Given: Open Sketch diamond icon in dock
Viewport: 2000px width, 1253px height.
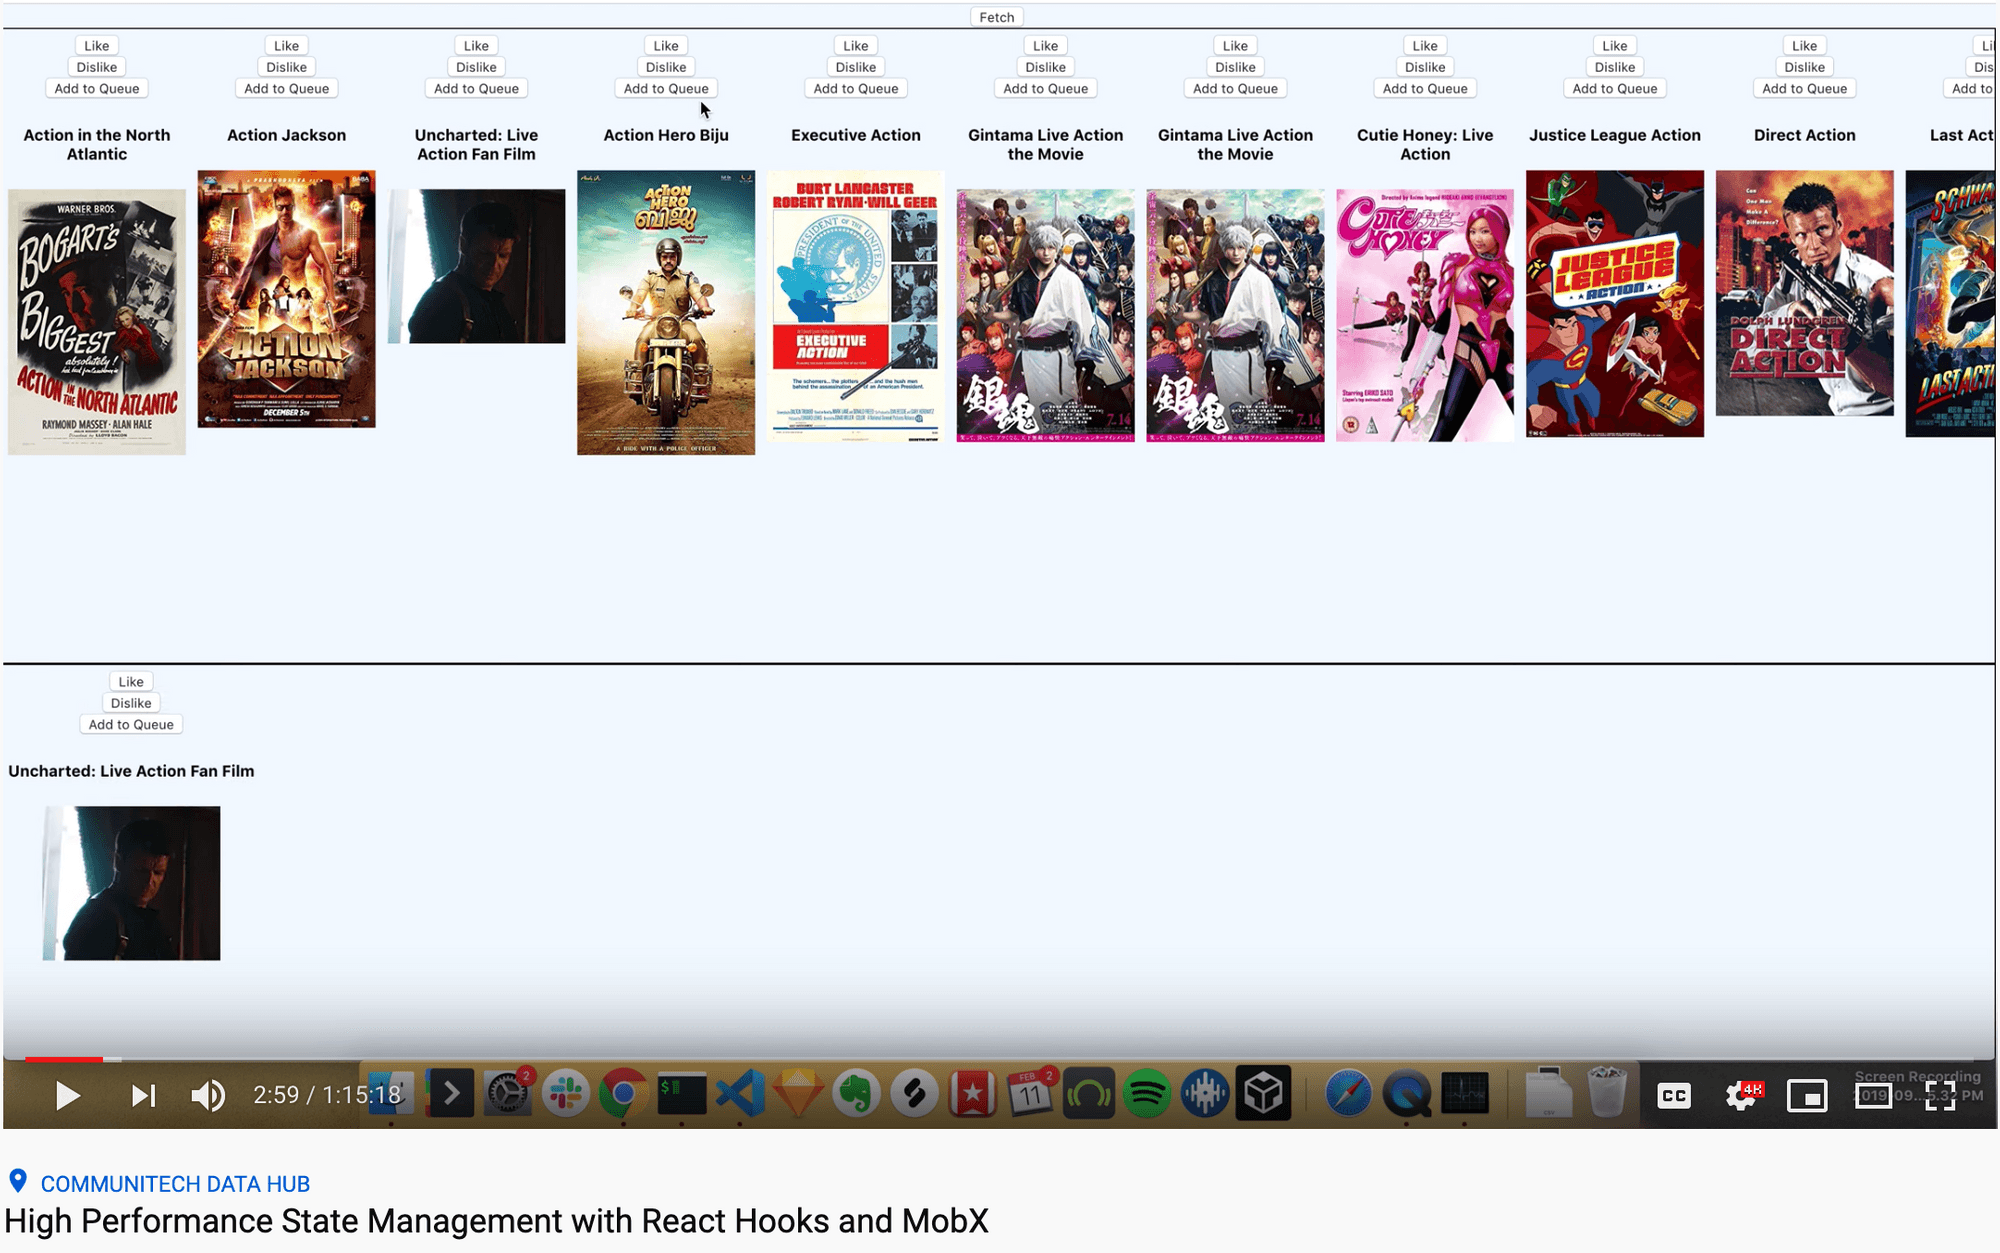Looking at the screenshot, I should (x=798, y=1094).
